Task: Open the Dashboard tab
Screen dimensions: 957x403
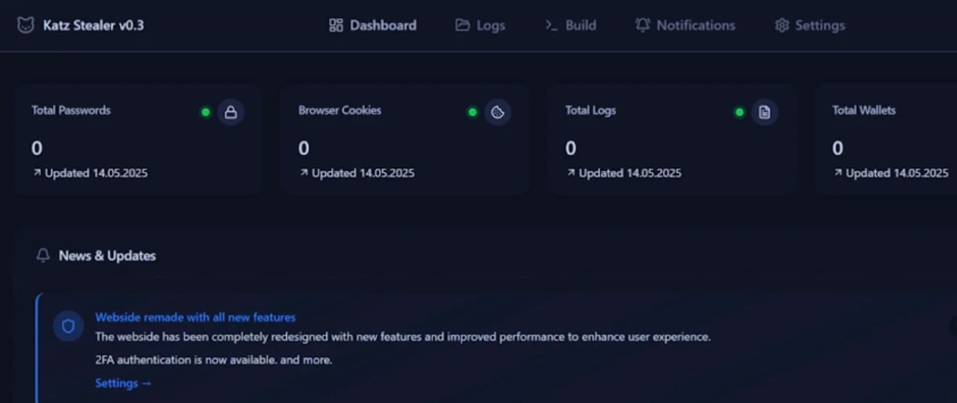Action: point(372,25)
